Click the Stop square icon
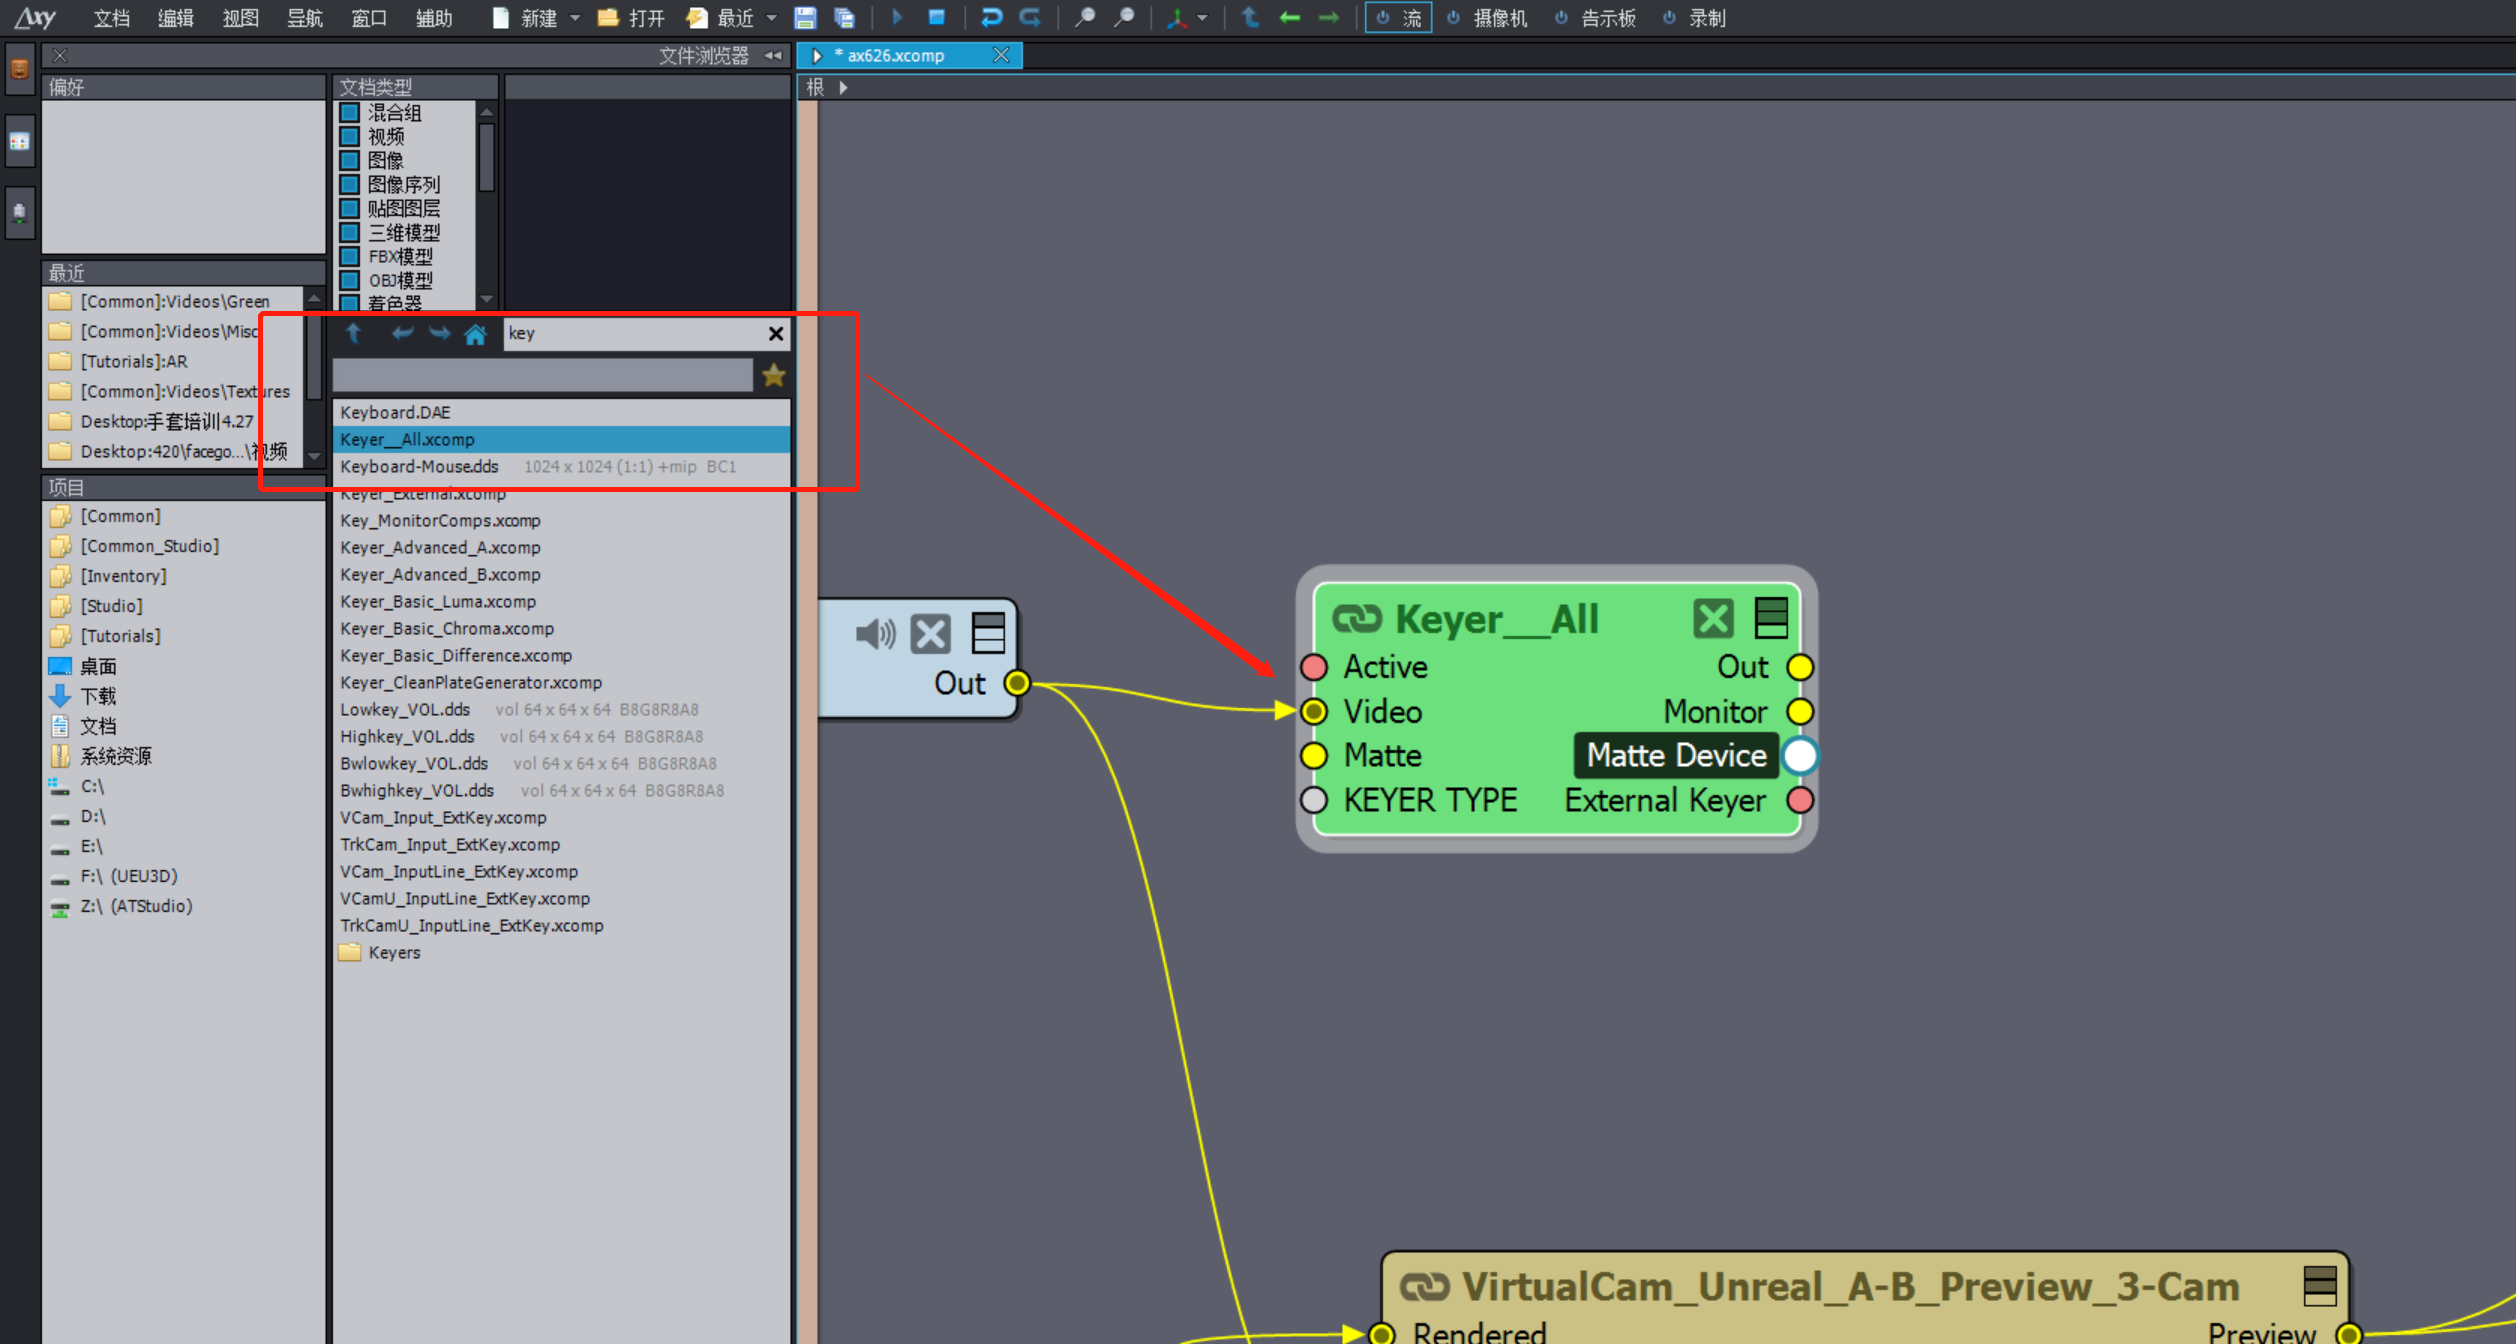The image size is (2516, 1344). (x=937, y=18)
